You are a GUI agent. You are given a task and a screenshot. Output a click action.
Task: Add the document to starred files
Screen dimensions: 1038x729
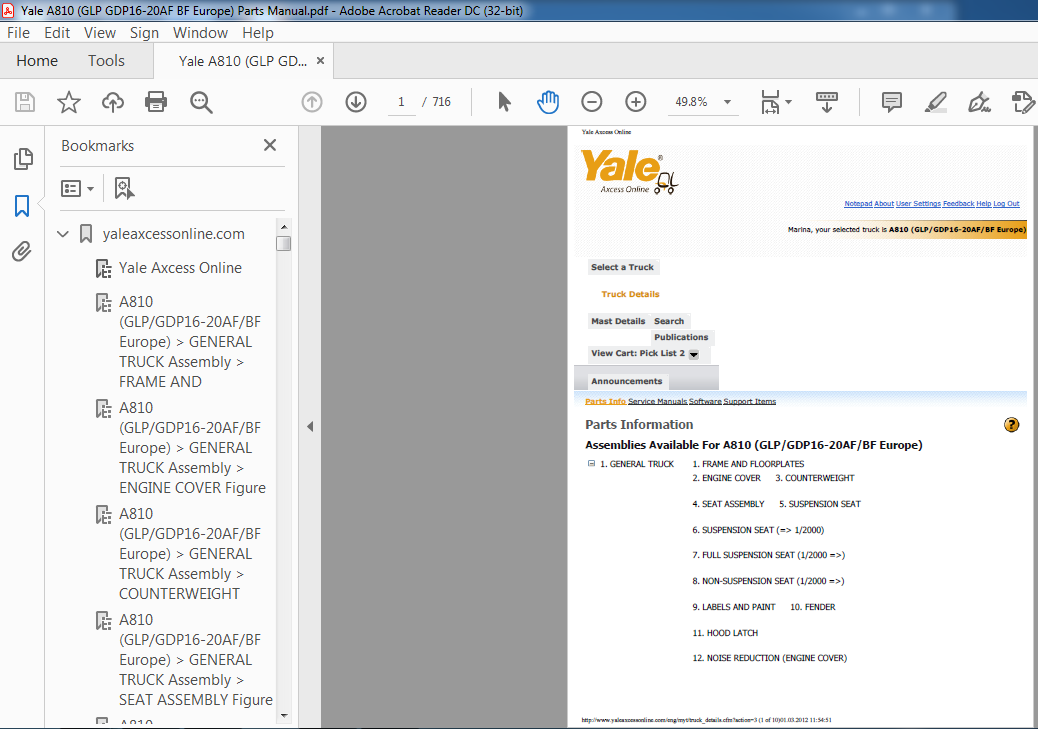[69, 102]
